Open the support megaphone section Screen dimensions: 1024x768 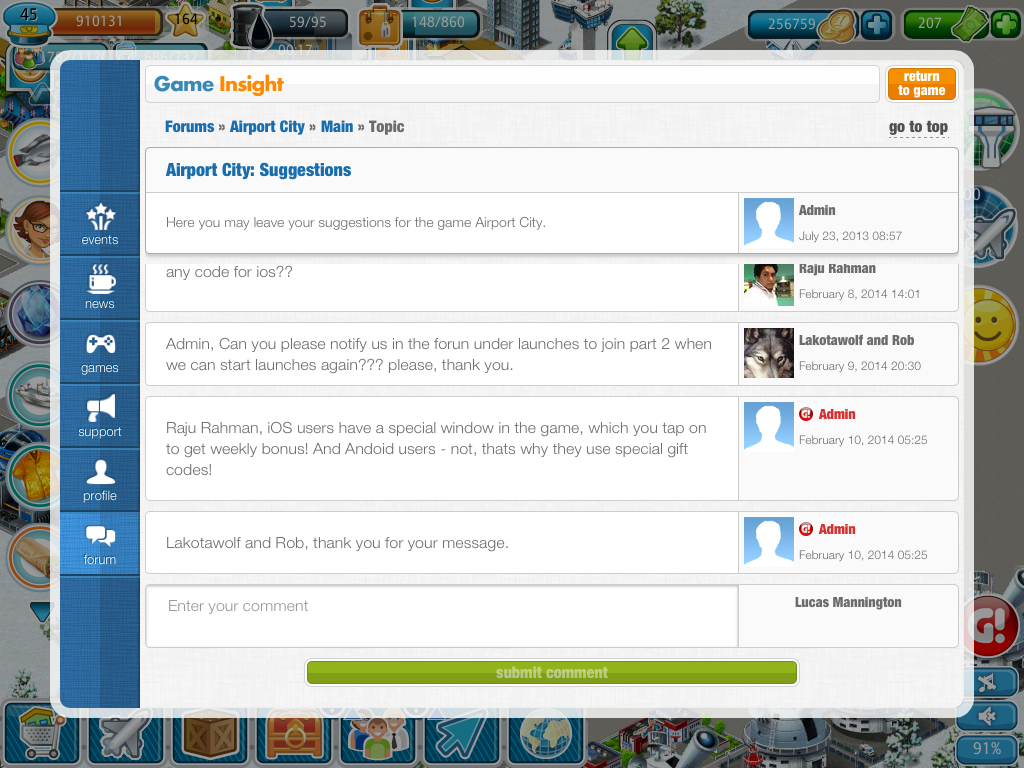tap(100, 416)
